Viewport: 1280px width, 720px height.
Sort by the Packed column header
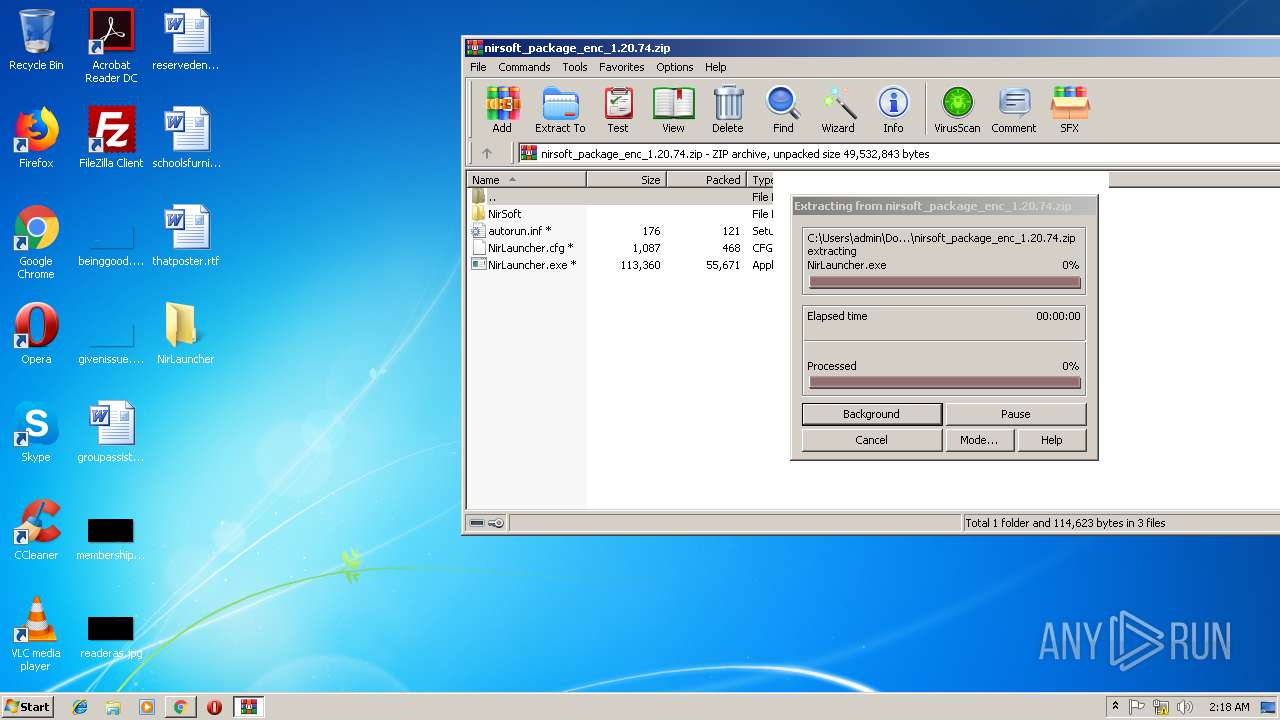point(706,180)
